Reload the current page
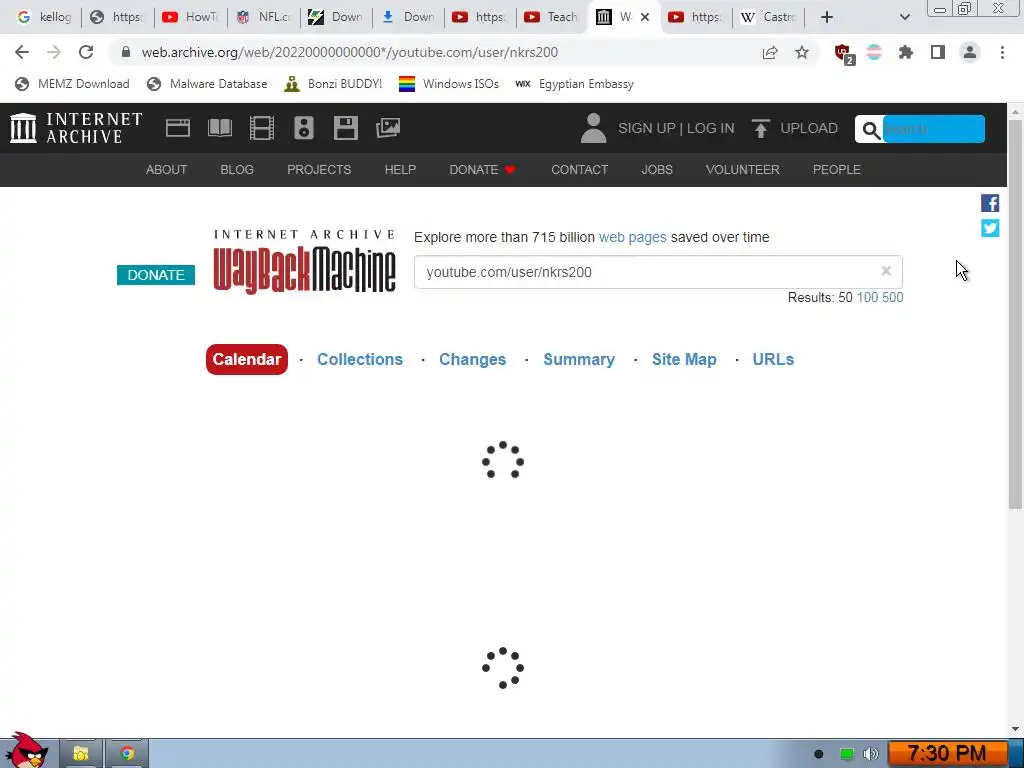 (86, 52)
